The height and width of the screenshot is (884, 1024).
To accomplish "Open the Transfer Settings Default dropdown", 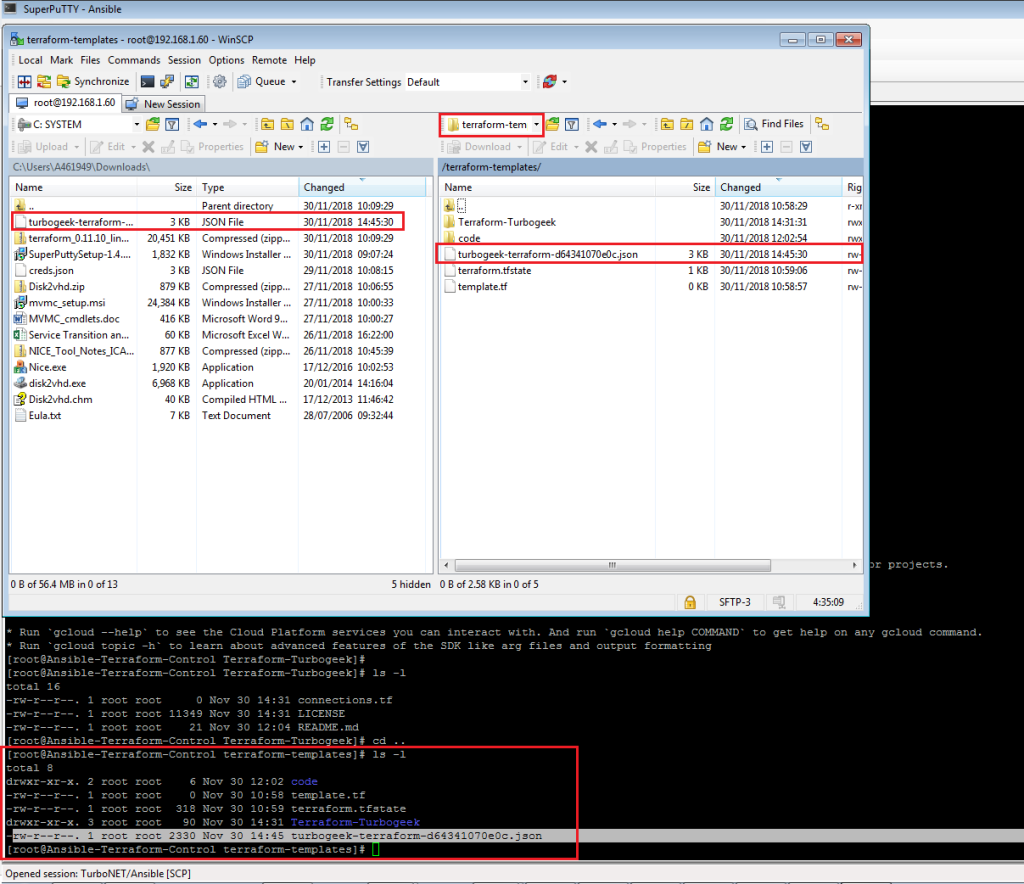I will (525, 82).
